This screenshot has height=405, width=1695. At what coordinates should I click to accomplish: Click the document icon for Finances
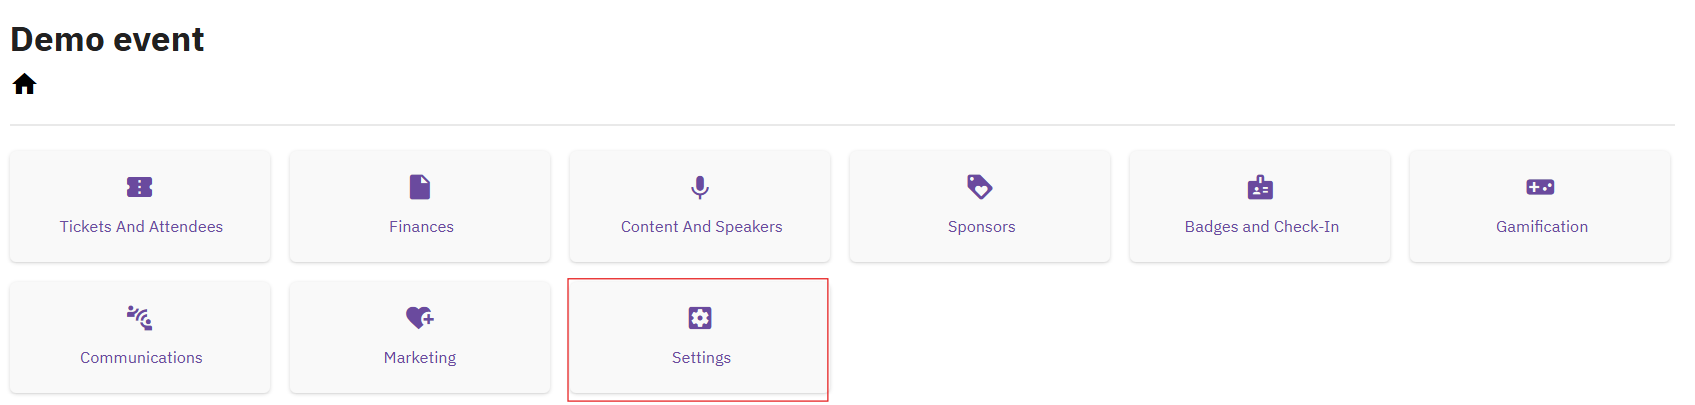(x=420, y=187)
